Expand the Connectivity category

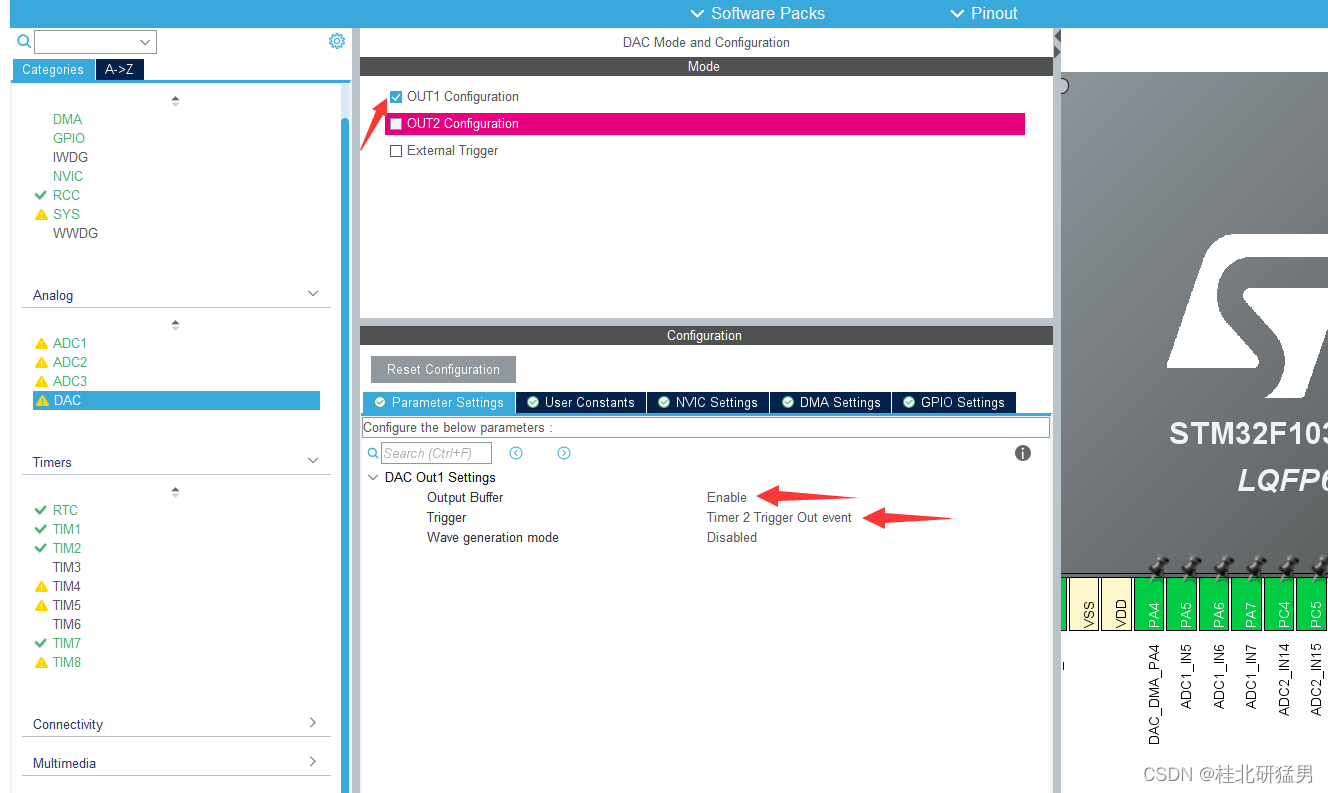pyautogui.click(x=313, y=722)
